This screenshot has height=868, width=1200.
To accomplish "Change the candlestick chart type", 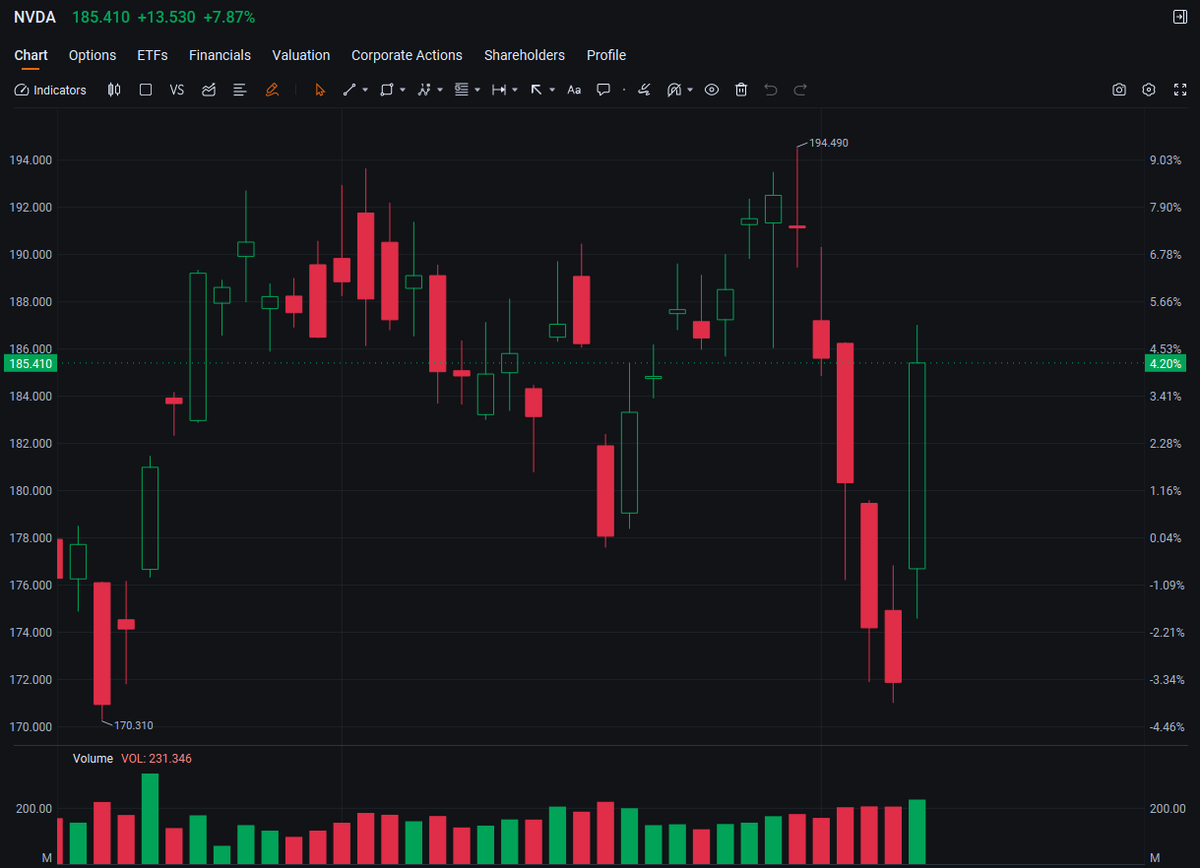I will pyautogui.click(x=114, y=90).
